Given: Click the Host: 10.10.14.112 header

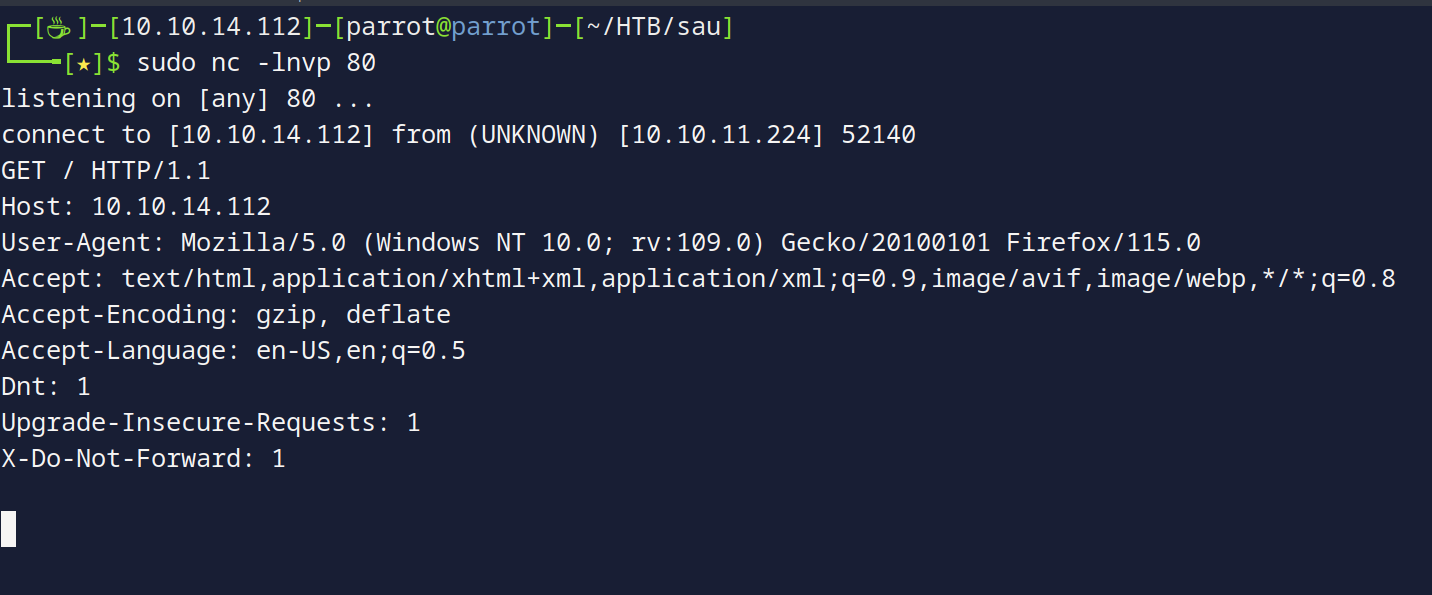Looking at the screenshot, I should pos(136,207).
